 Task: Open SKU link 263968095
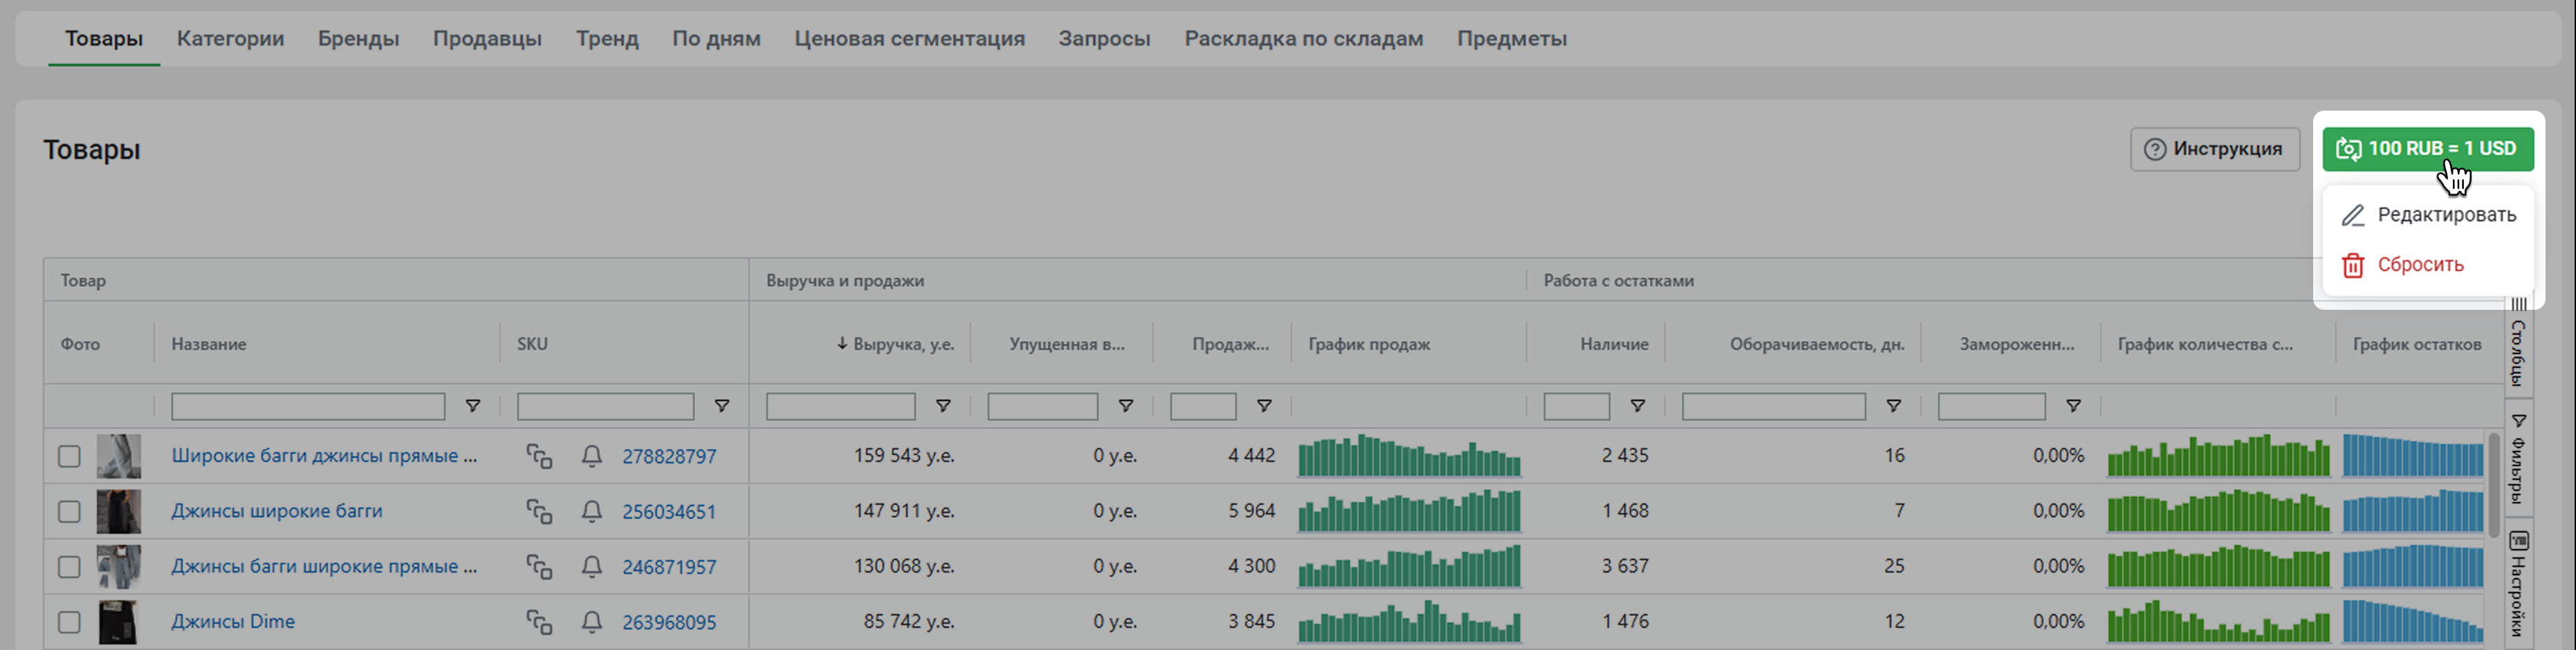pos(669,622)
